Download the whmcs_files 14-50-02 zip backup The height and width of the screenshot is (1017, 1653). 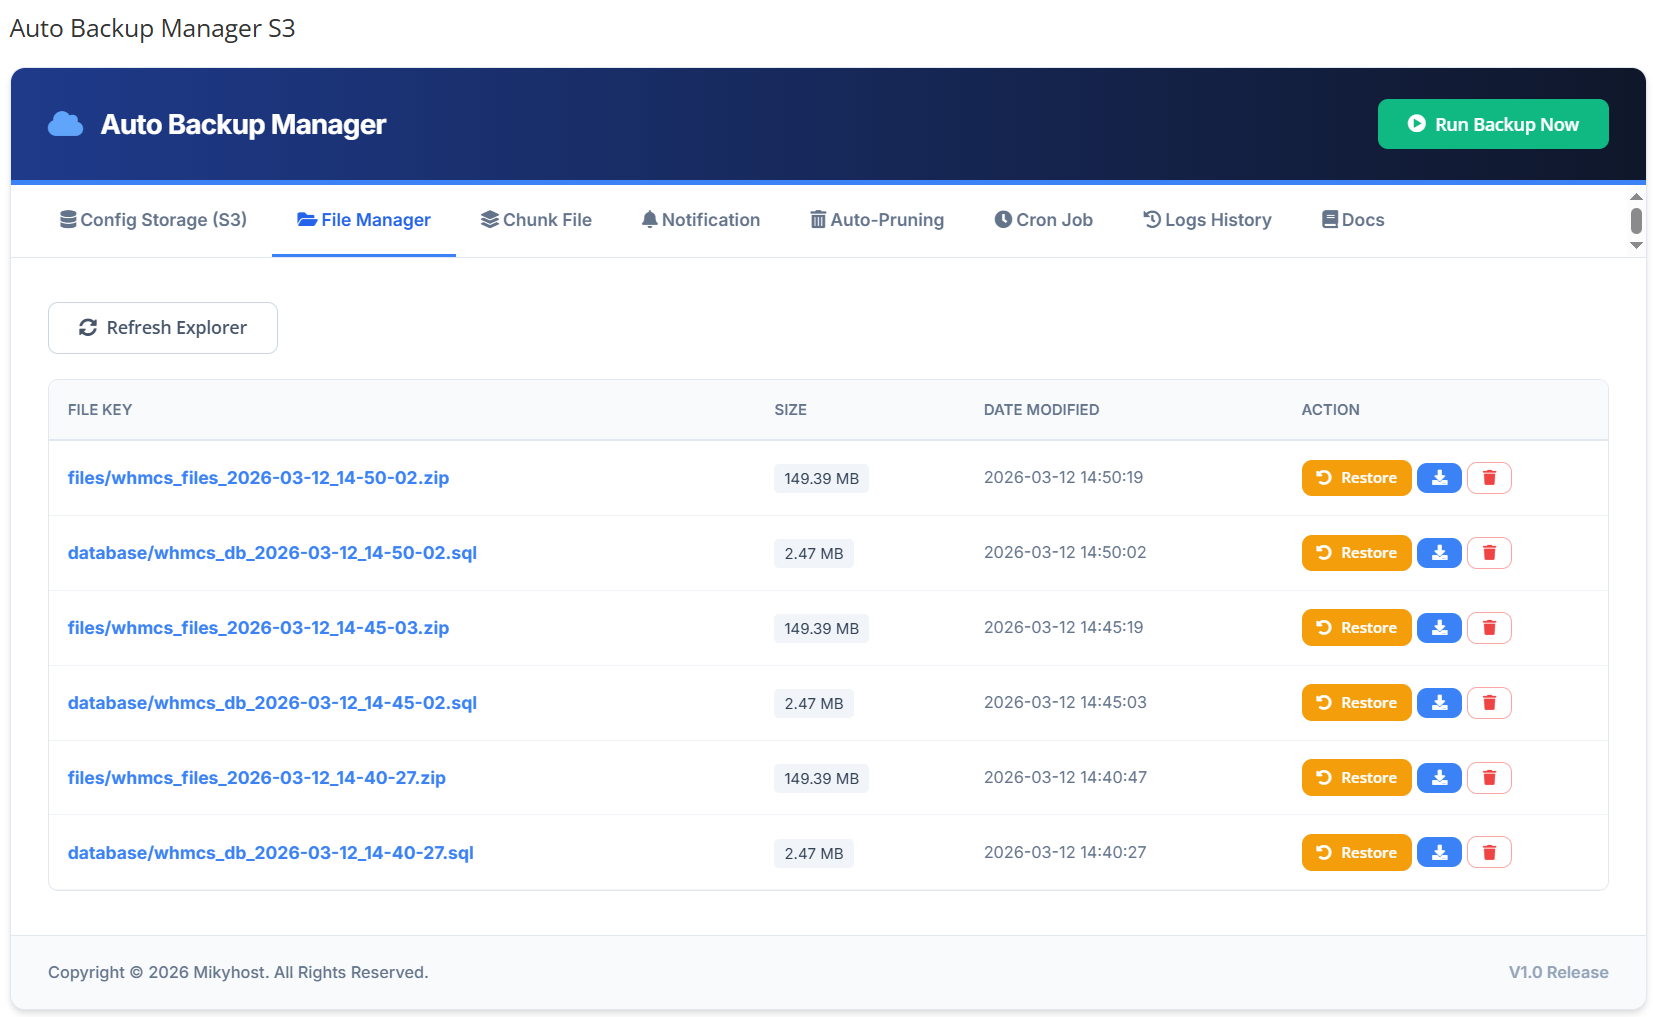tap(1439, 478)
